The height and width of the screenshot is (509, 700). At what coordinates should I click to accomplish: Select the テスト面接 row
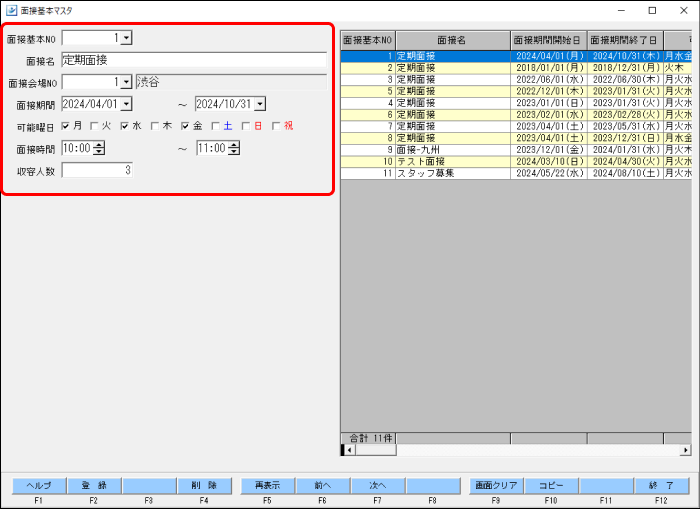click(516, 161)
